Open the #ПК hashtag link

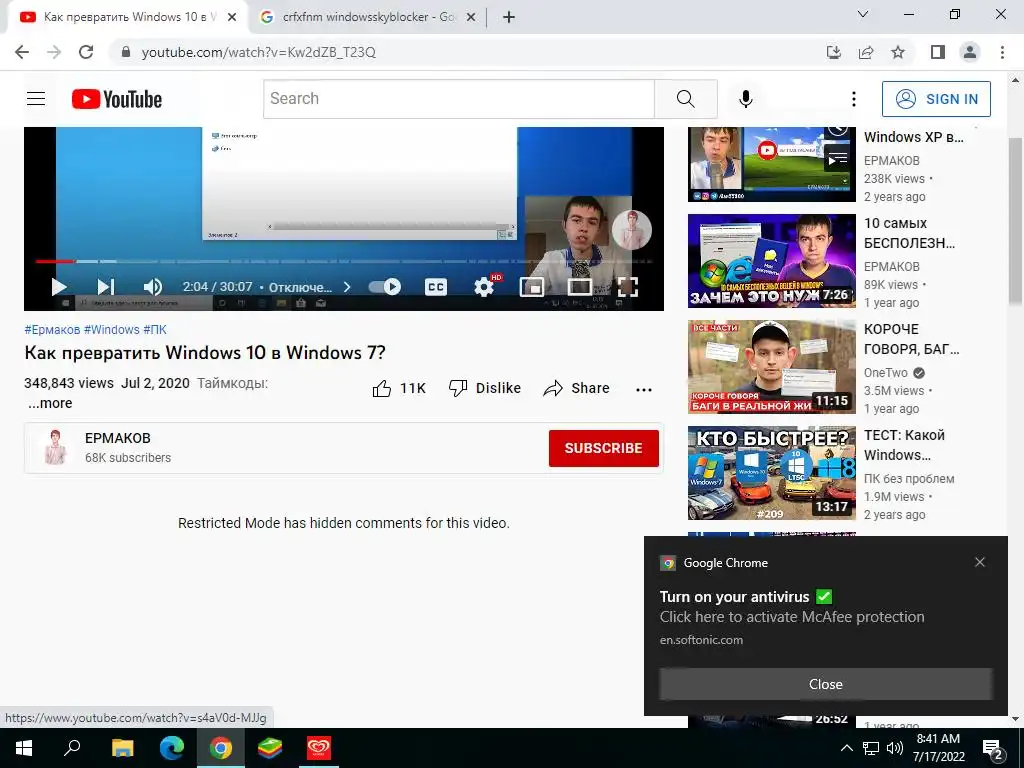155,330
